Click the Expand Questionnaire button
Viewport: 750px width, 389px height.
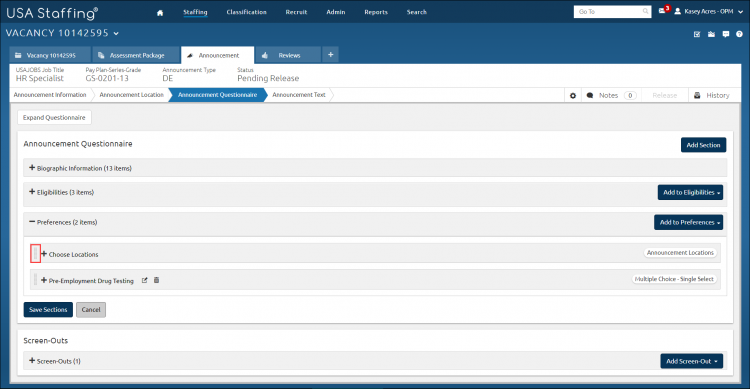click(54, 117)
